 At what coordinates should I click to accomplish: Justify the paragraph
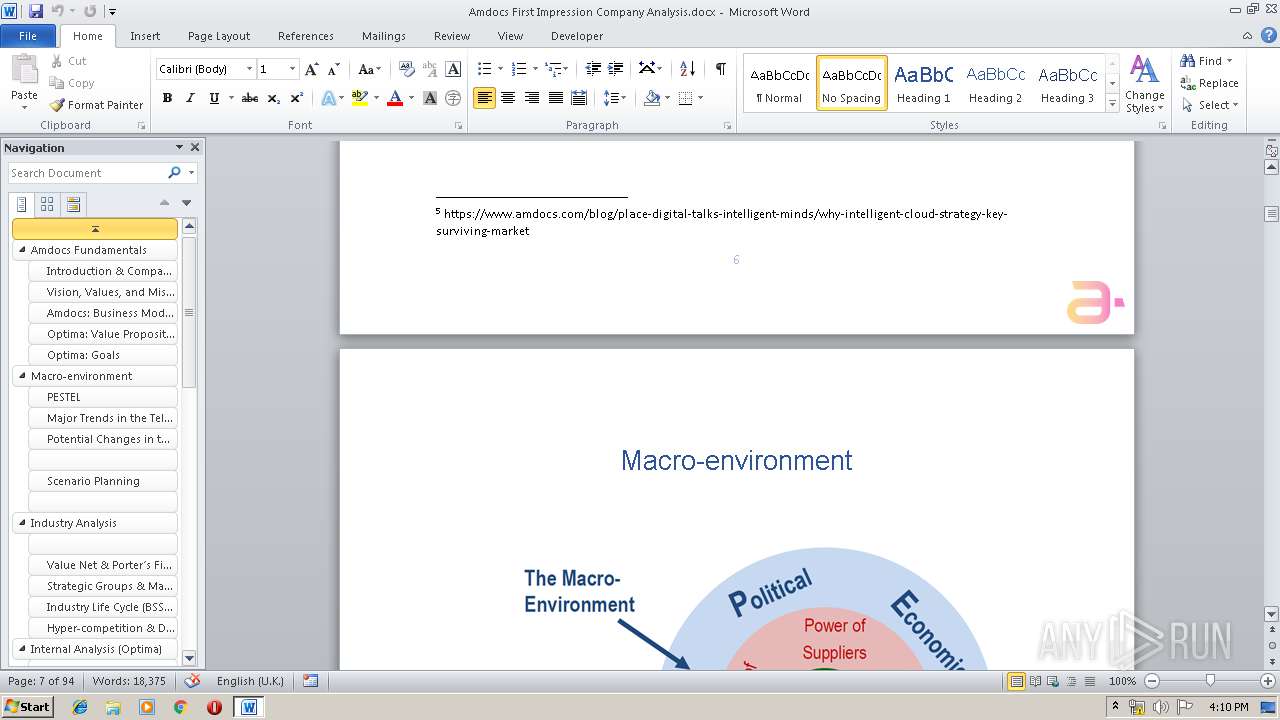click(554, 98)
